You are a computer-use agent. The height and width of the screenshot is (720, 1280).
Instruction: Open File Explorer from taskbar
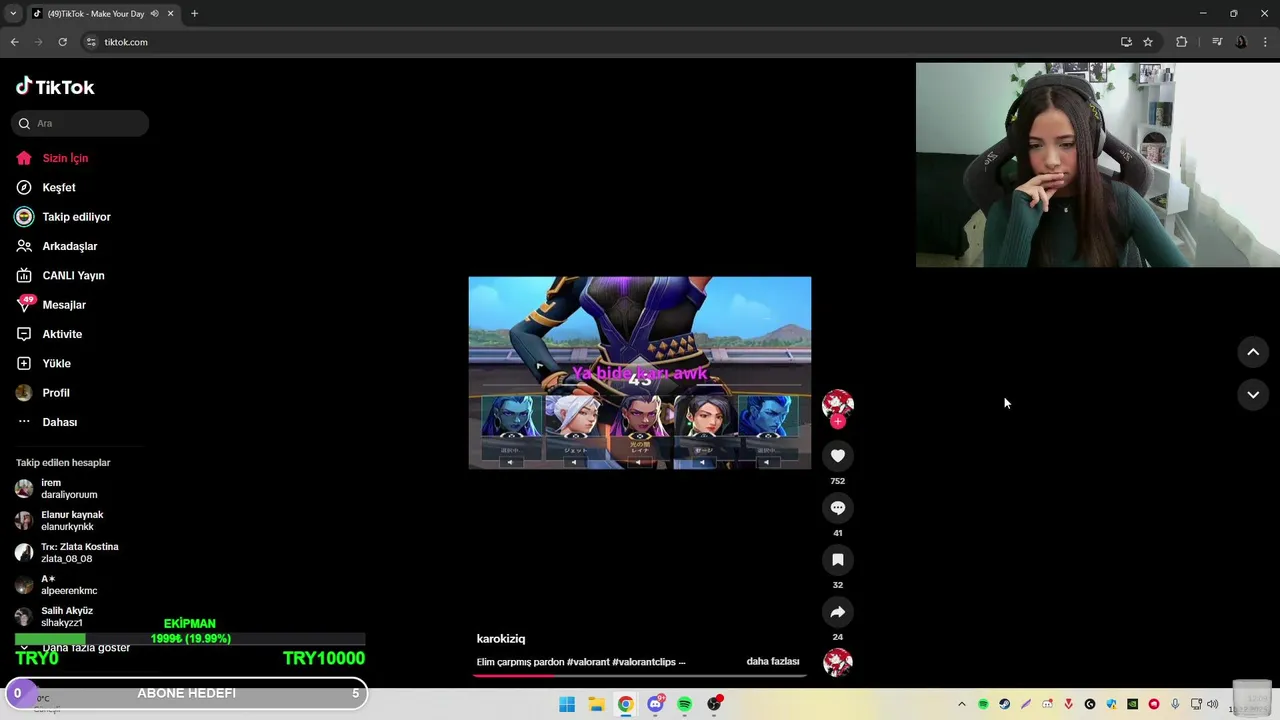596,704
